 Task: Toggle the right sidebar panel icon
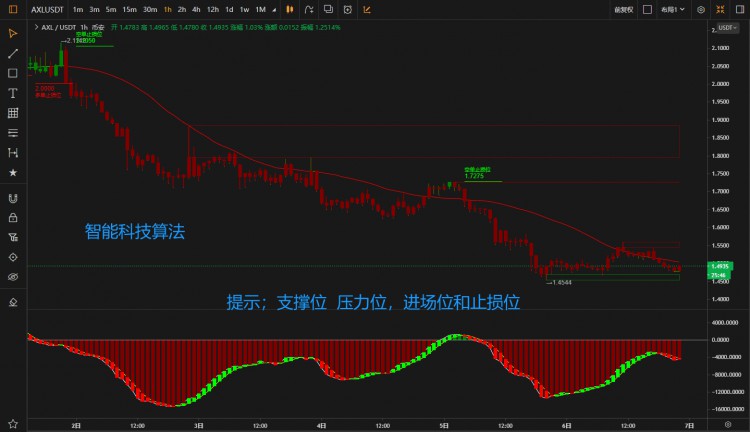pos(739,10)
